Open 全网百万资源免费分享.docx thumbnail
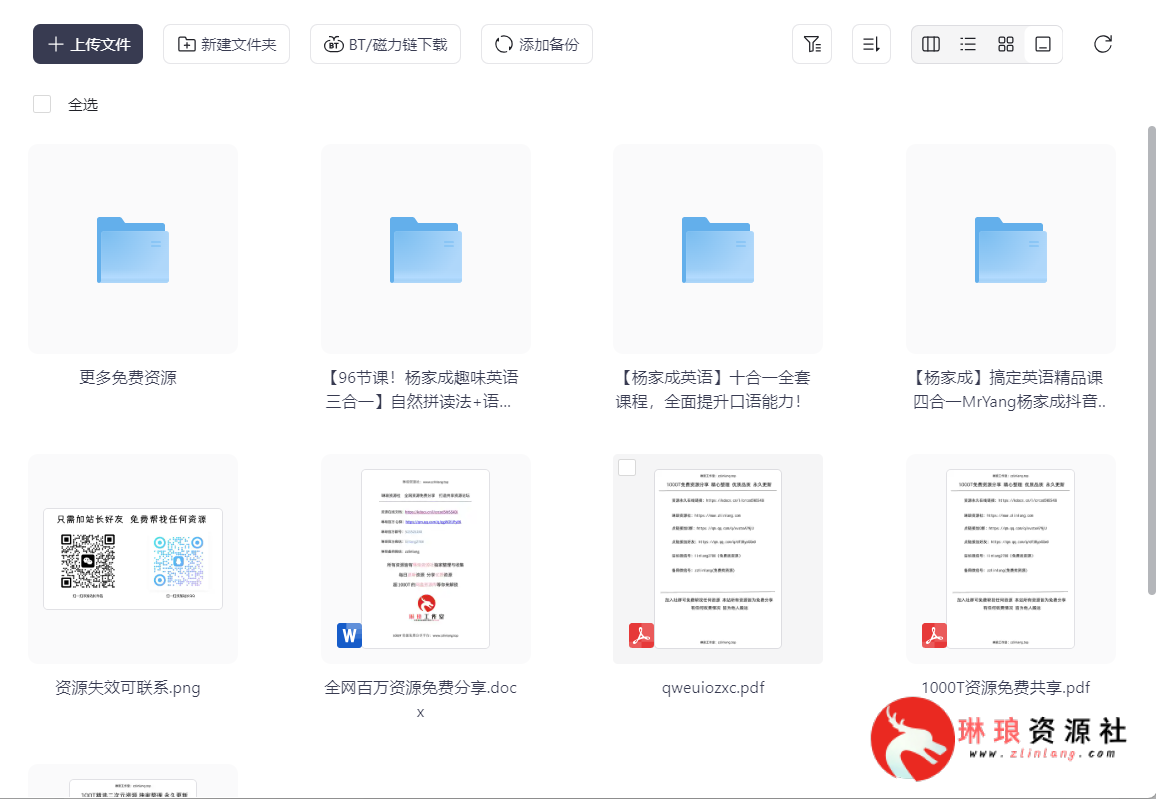 click(425, 559)
